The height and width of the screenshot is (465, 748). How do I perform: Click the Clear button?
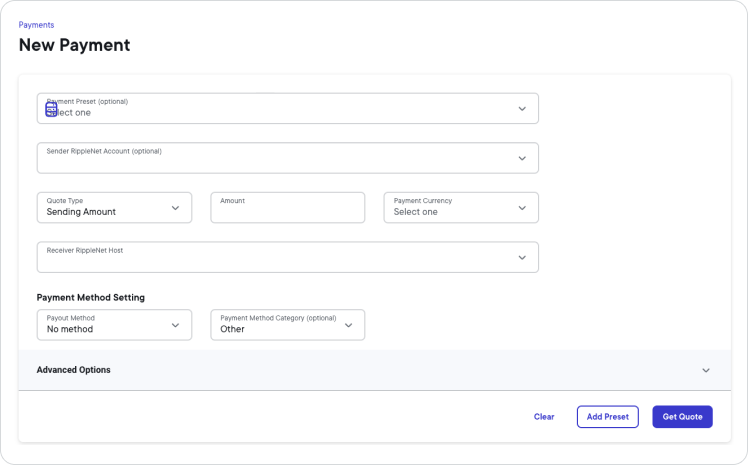[x=544, y=417]
